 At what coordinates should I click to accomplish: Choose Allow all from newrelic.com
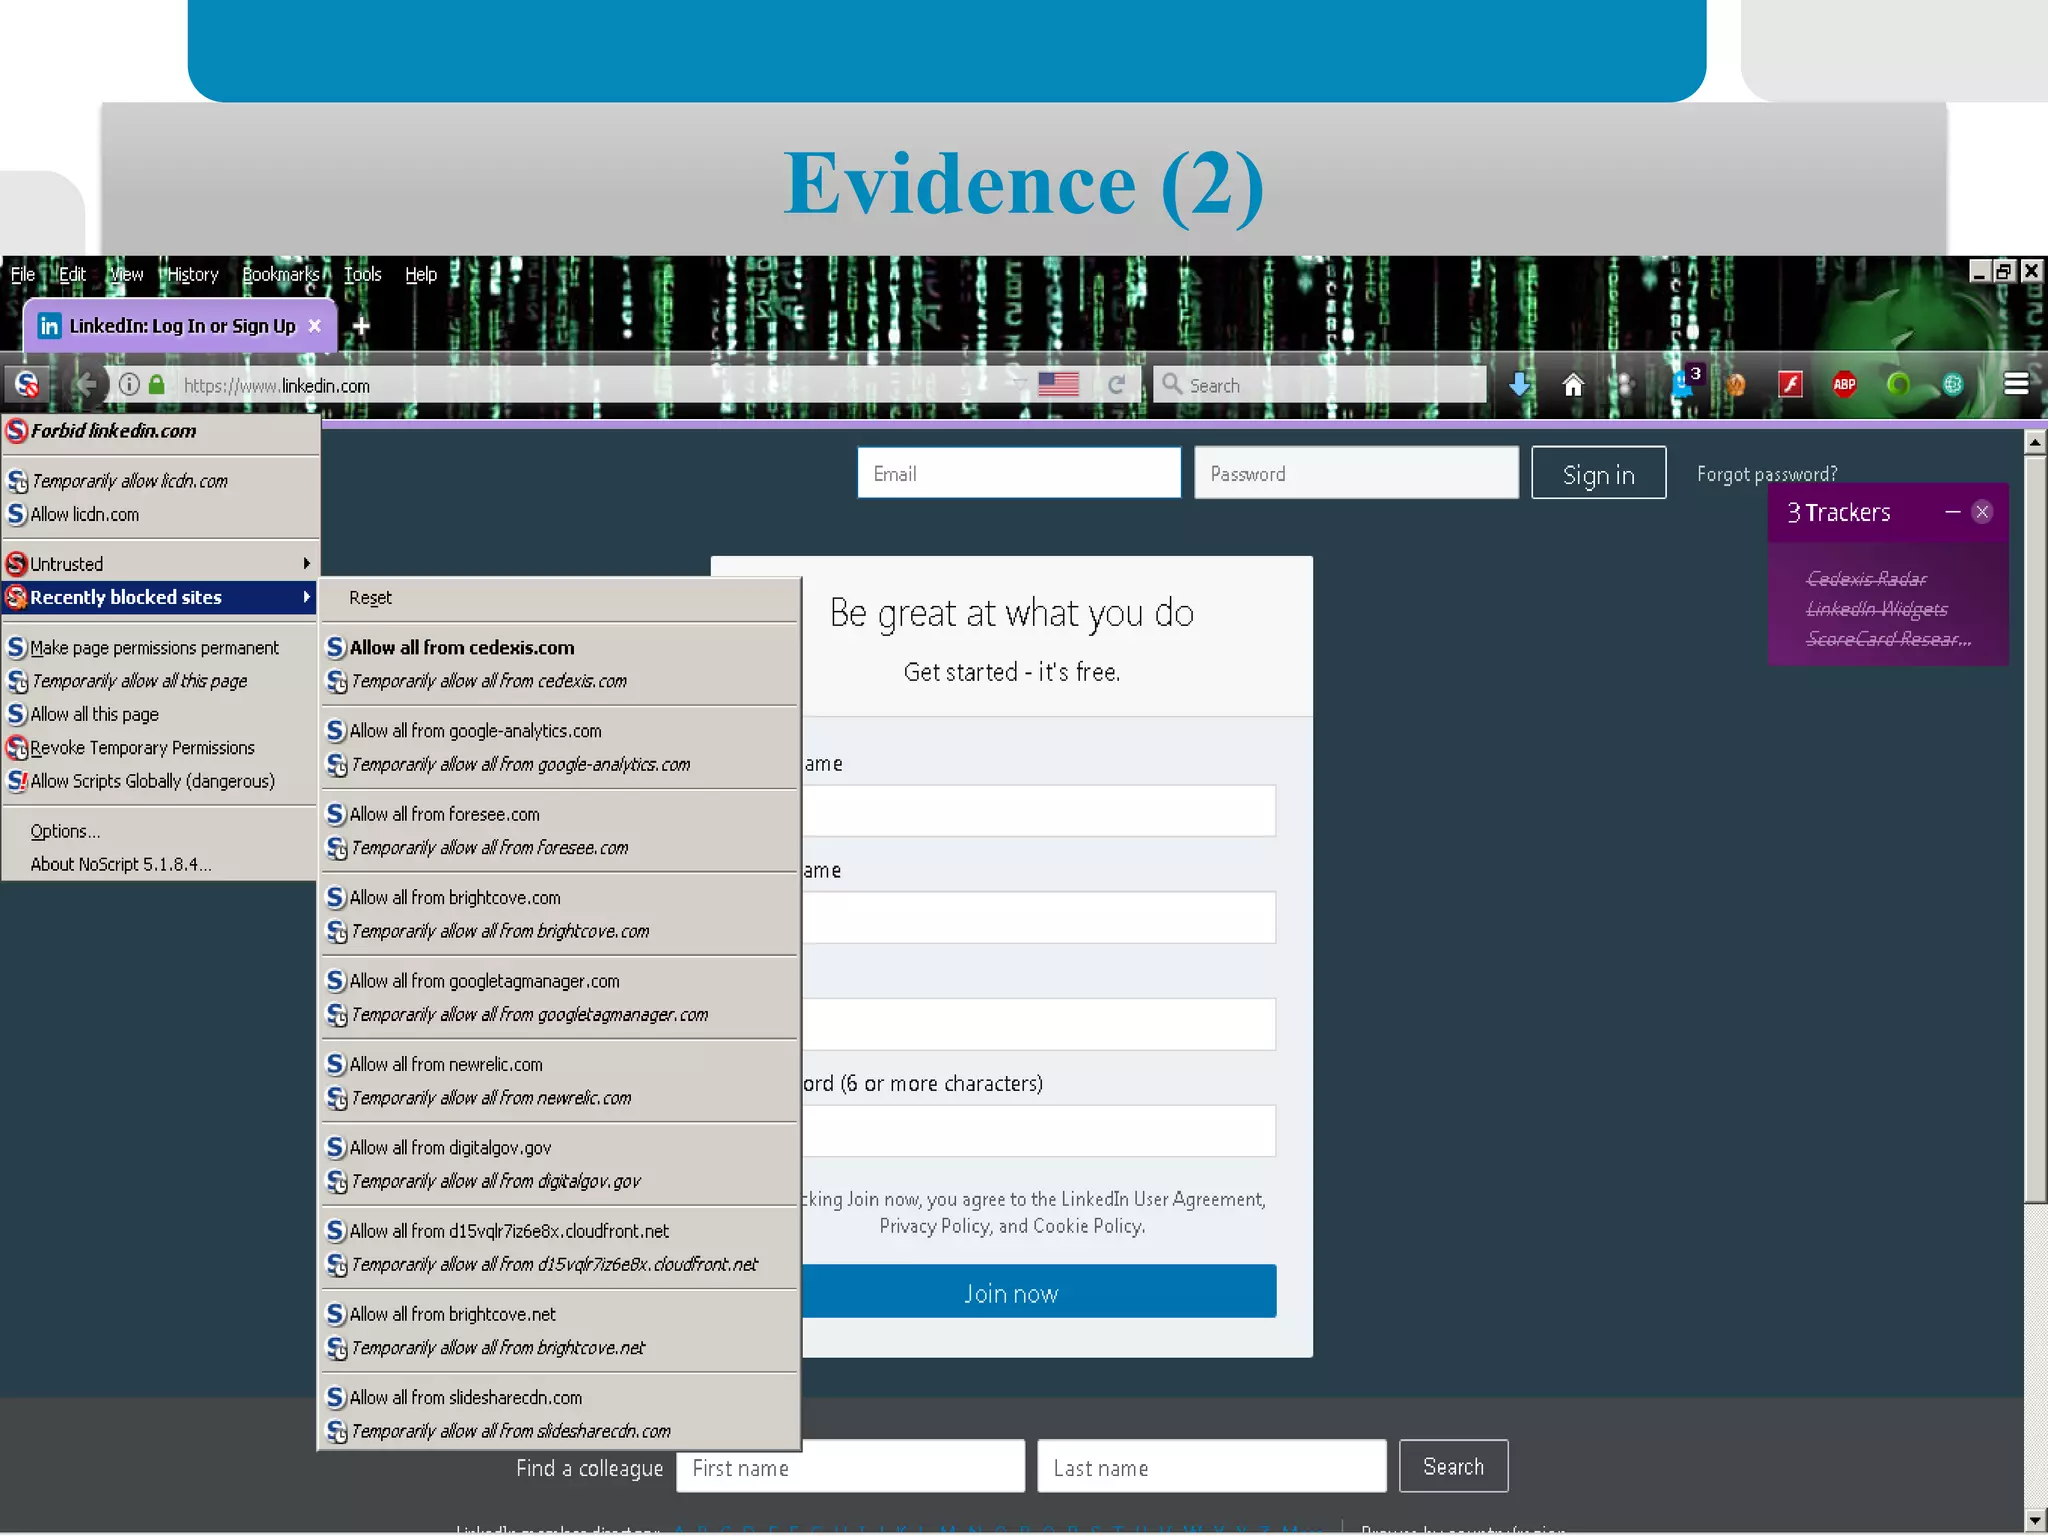click(x=560, y=1065)
